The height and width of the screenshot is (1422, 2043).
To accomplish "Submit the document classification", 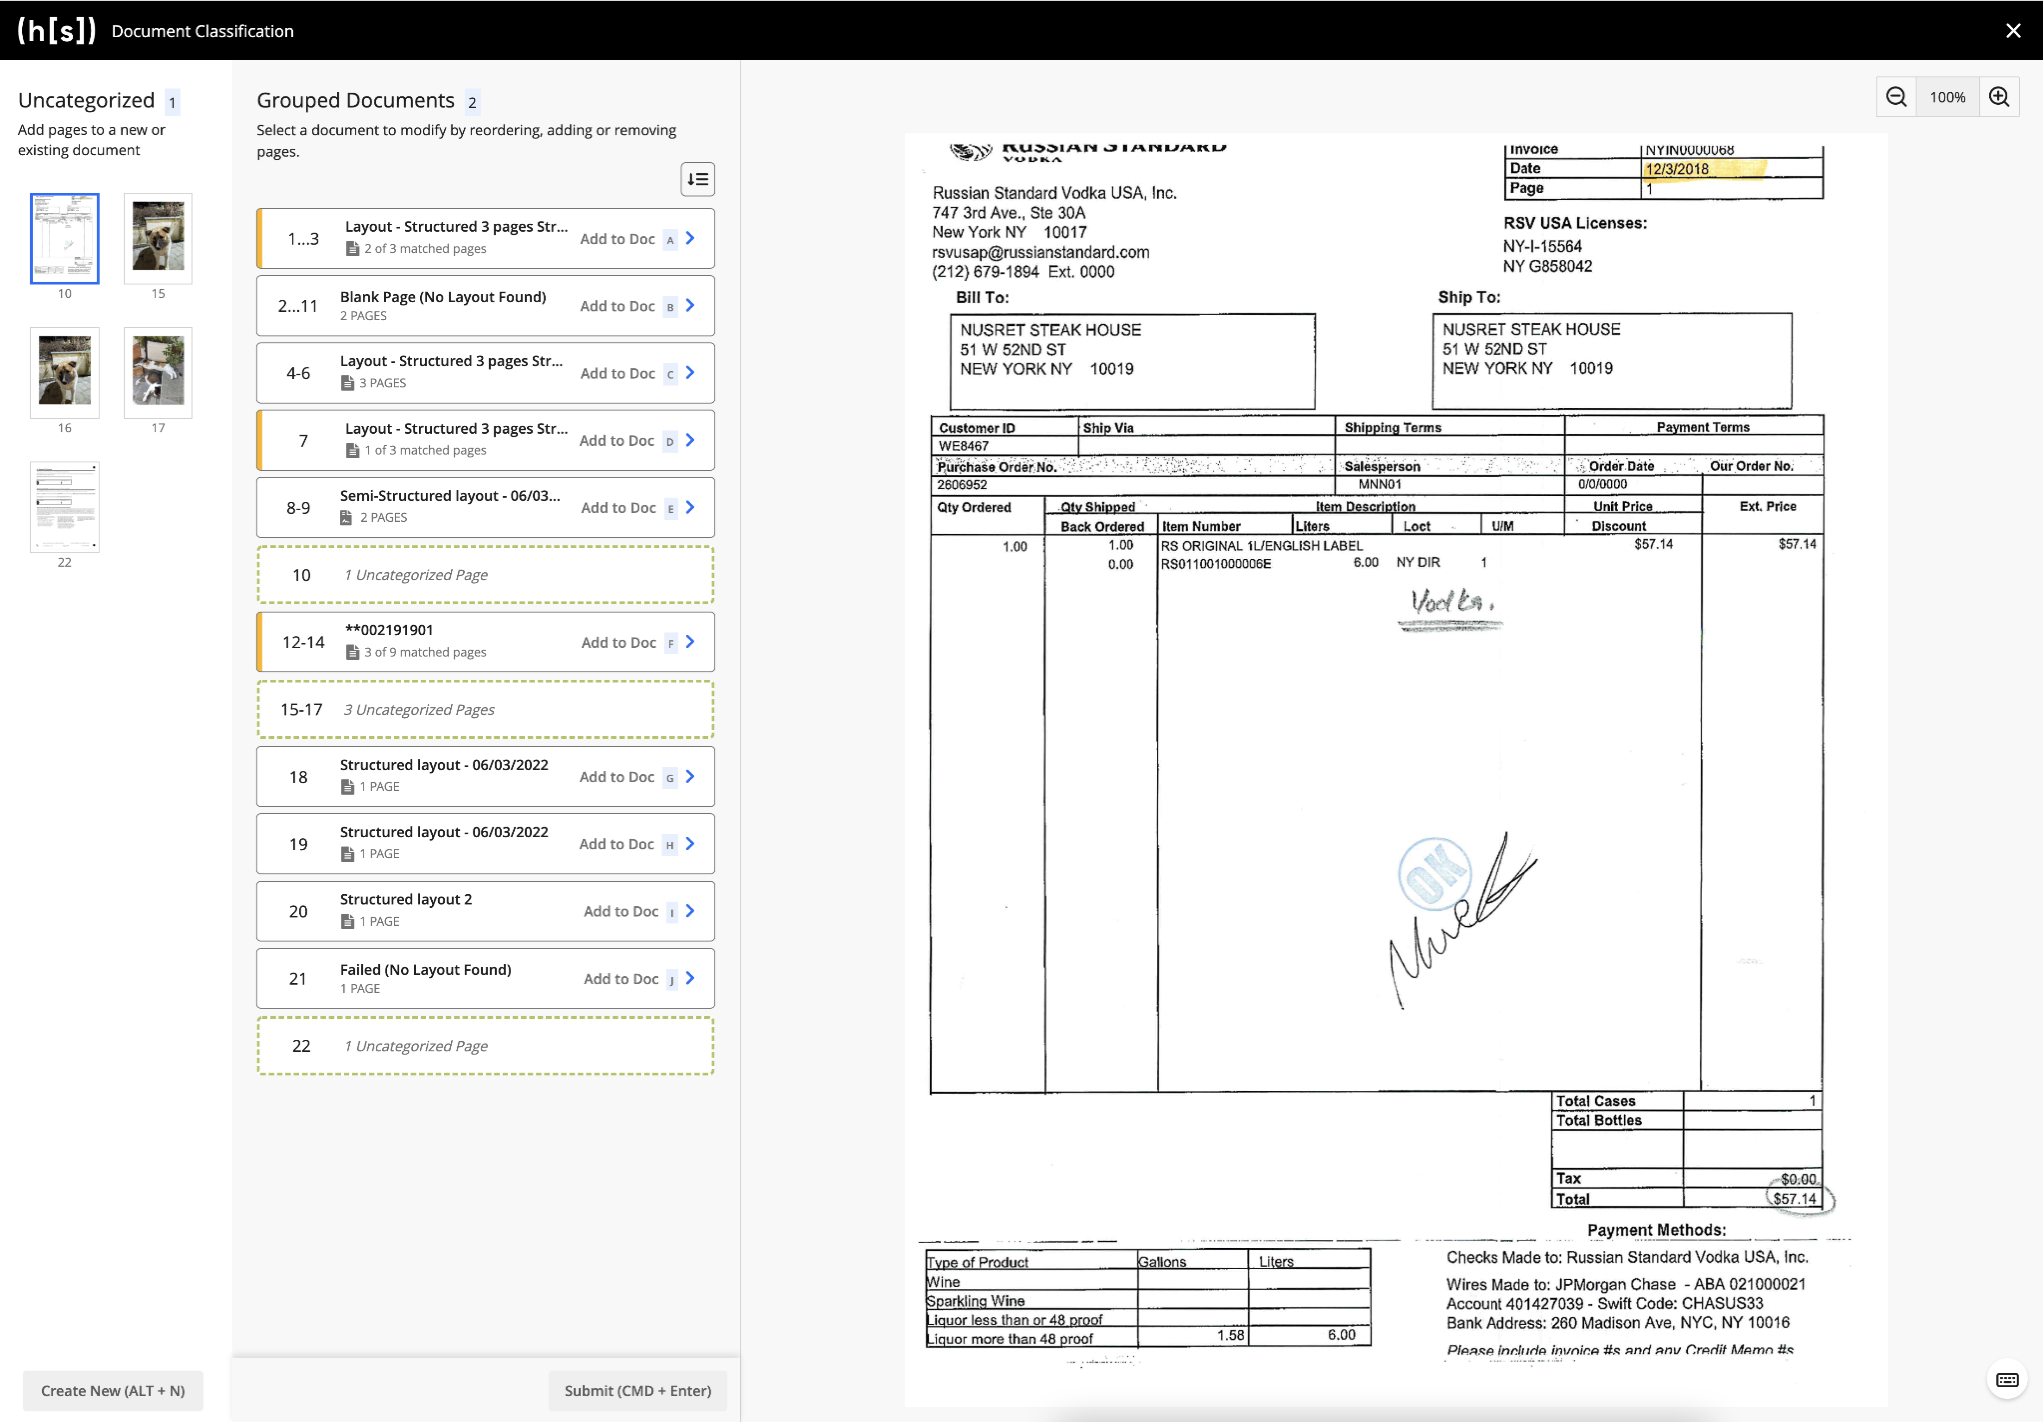I will (638, 1390).
